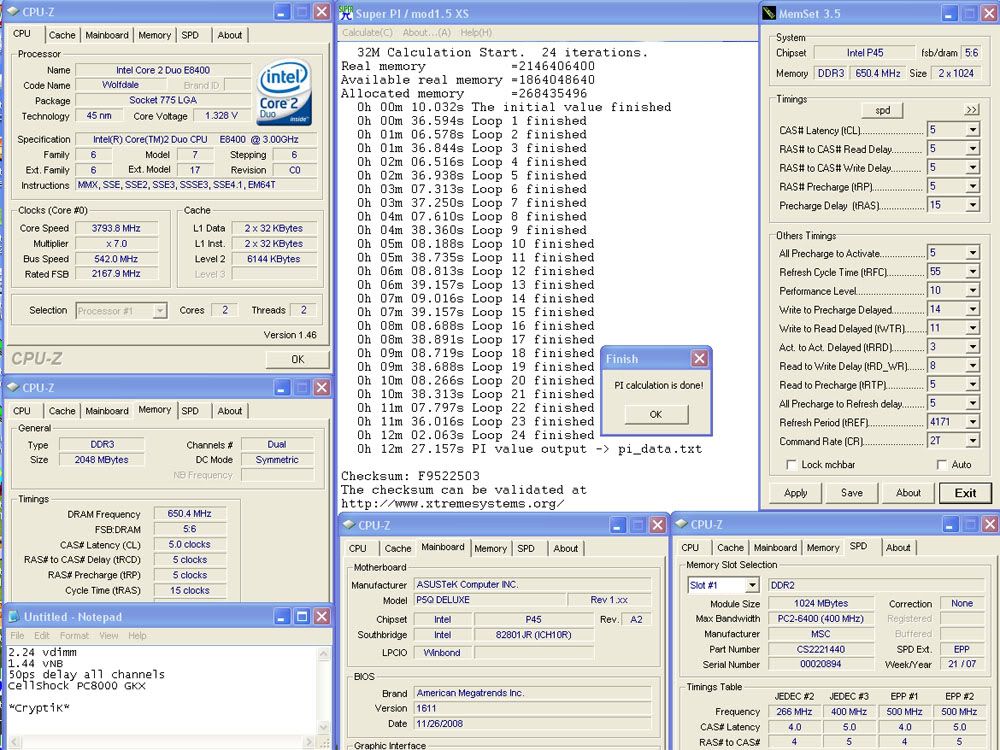Click the Notepad title bar icon
The height and width of the screenshot is (750, 1000).
[x=14, y=617]
